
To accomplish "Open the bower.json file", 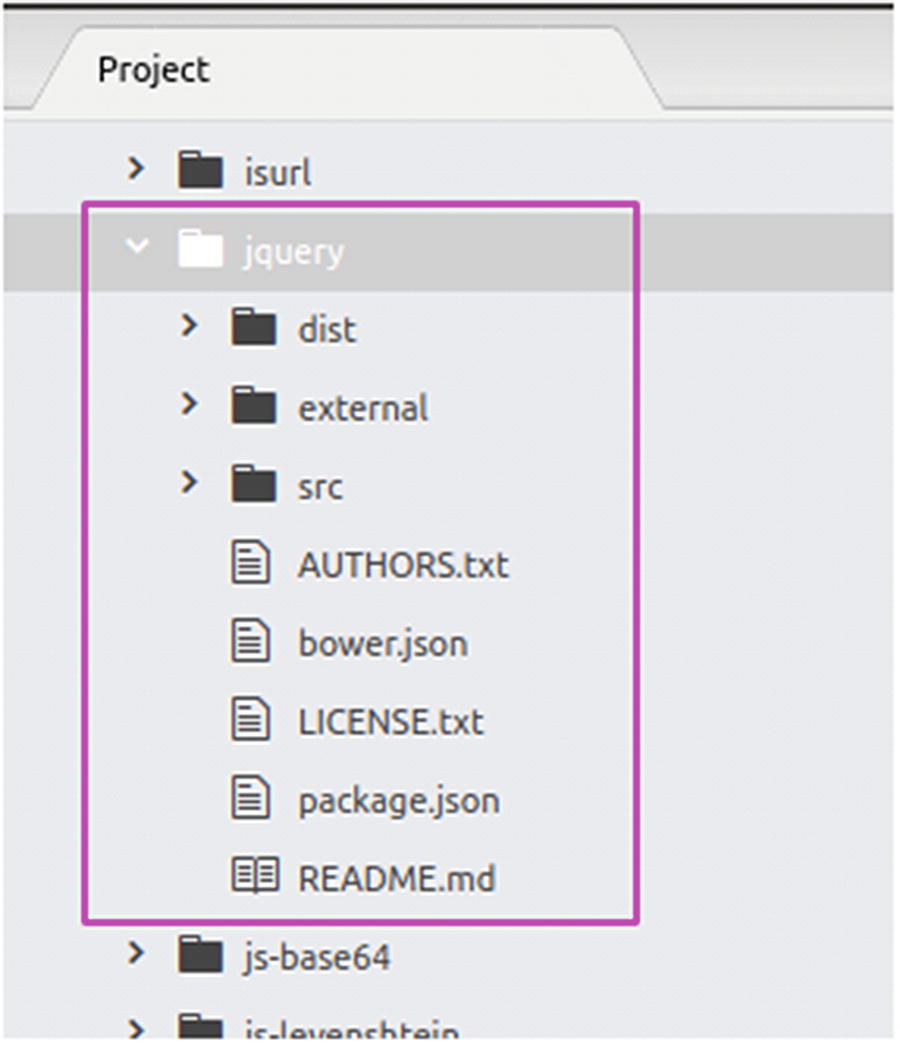I will (x=382, y=643).
